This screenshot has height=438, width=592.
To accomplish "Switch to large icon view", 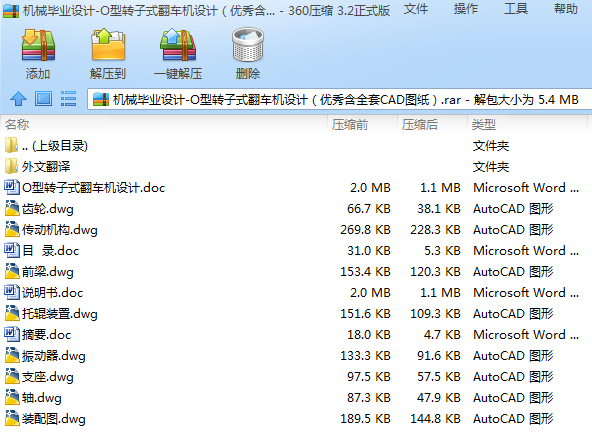I will (43, 99).
